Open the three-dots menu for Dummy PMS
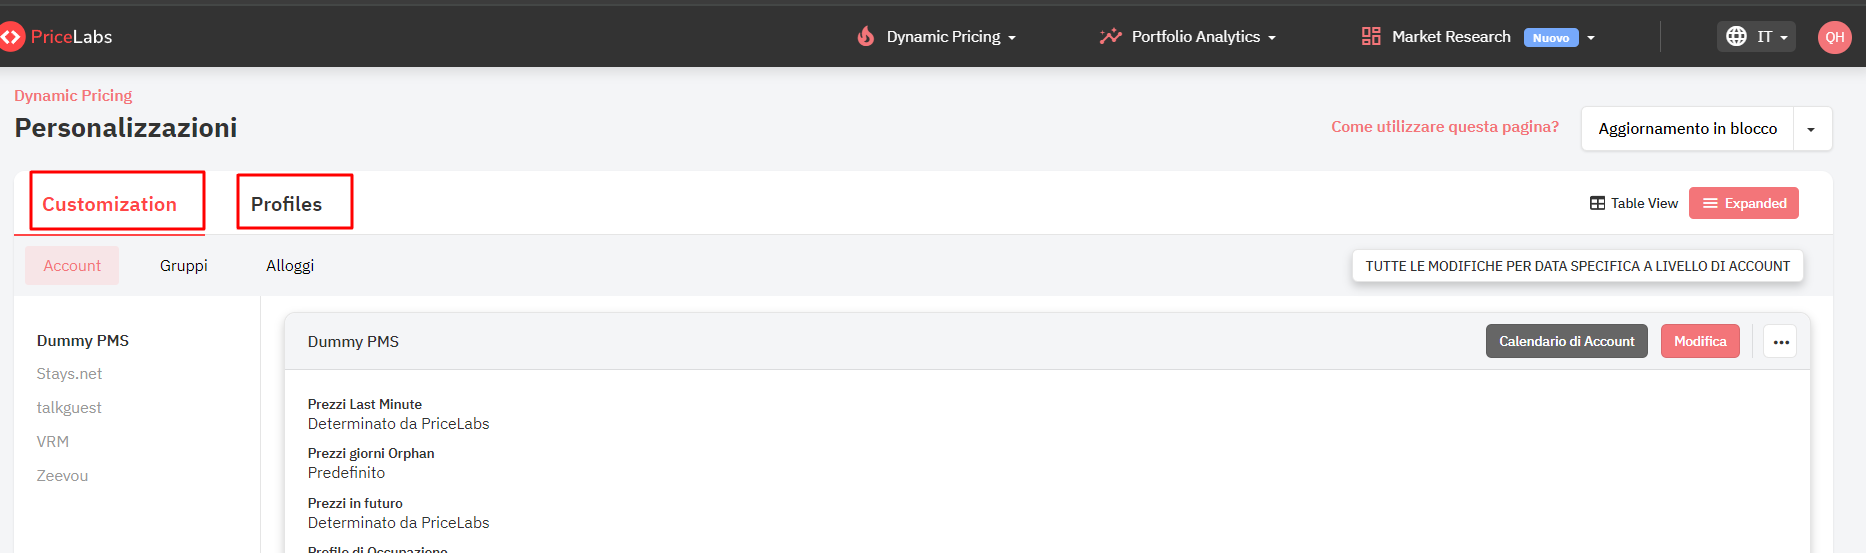This screenshot has height=553, width=1866. tap(1781, 342)
